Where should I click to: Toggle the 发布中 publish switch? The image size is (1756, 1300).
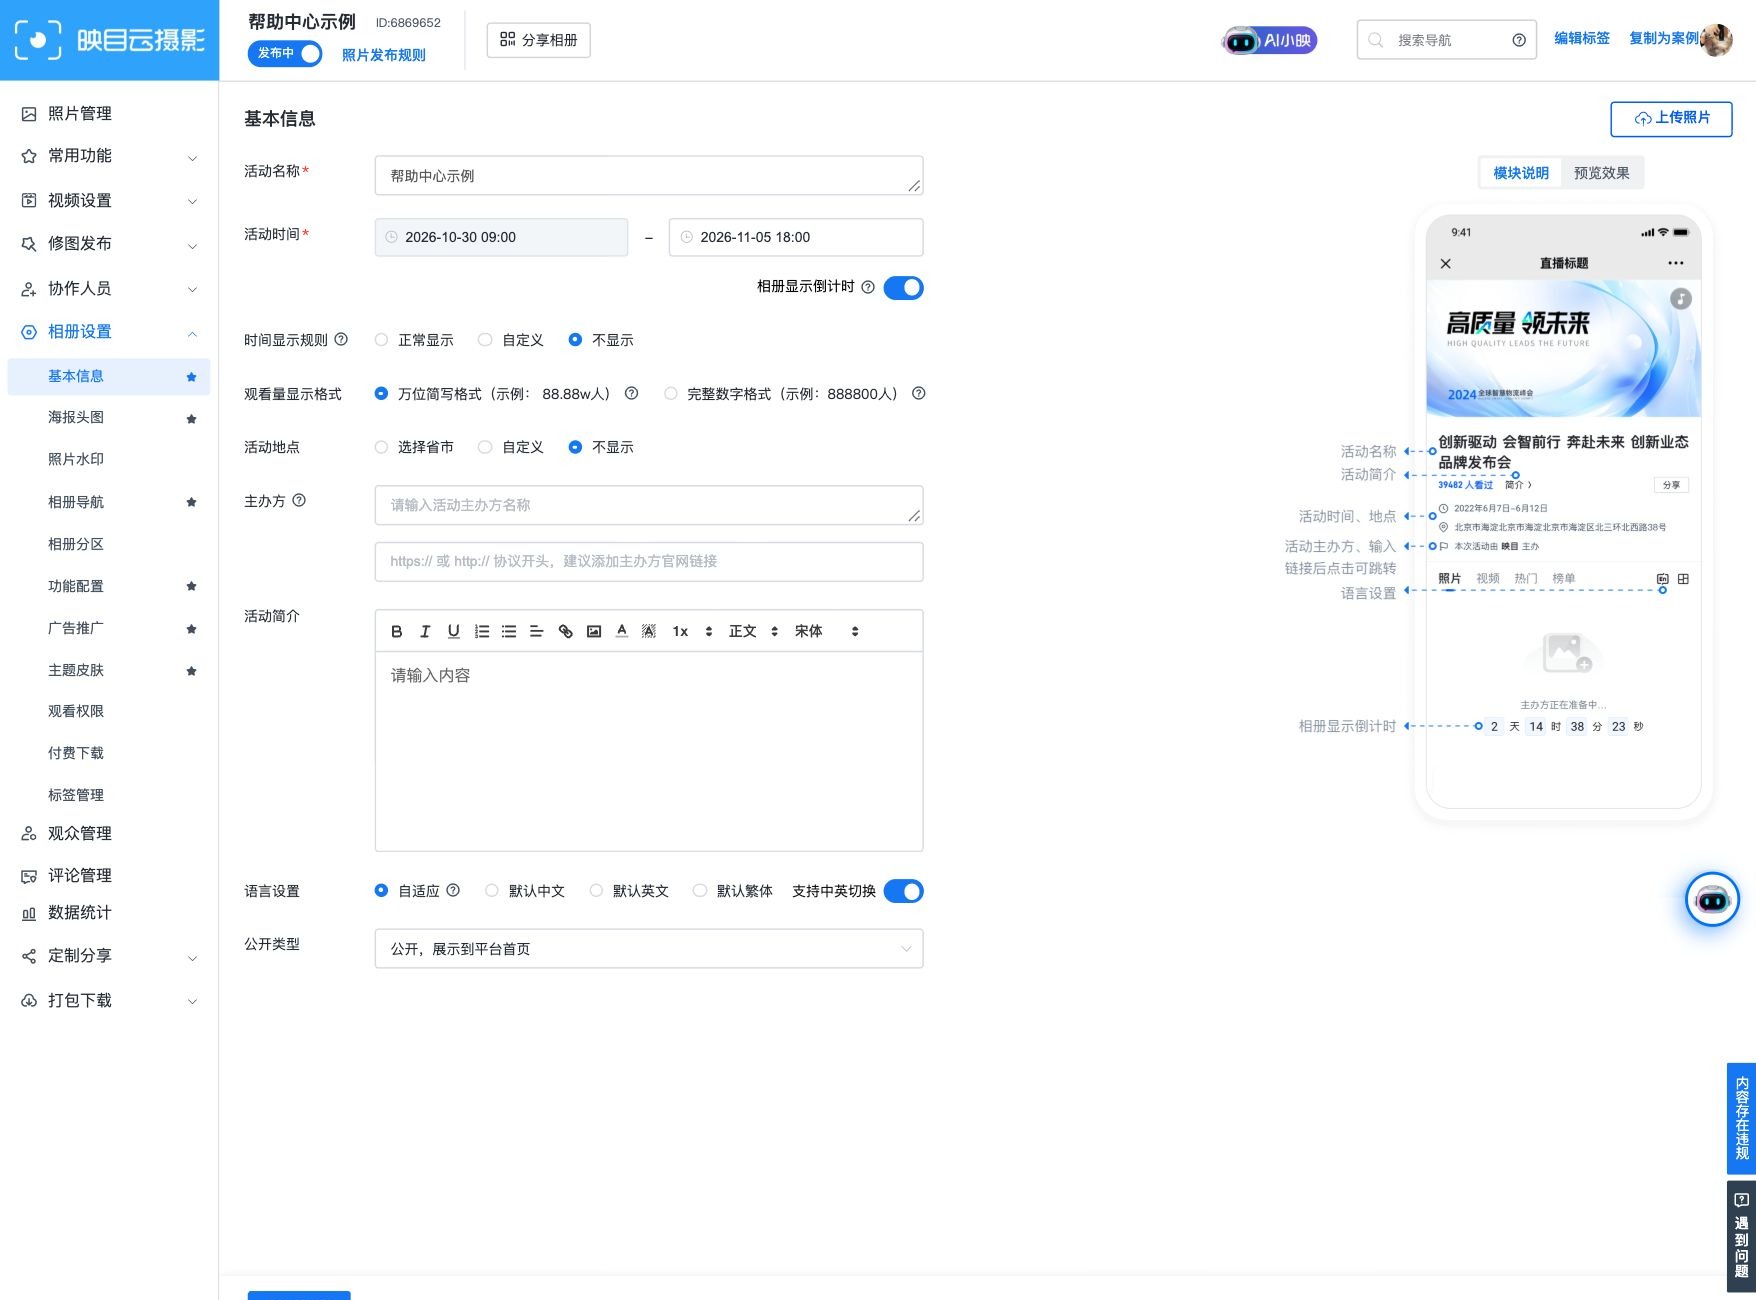pos(286,53)
